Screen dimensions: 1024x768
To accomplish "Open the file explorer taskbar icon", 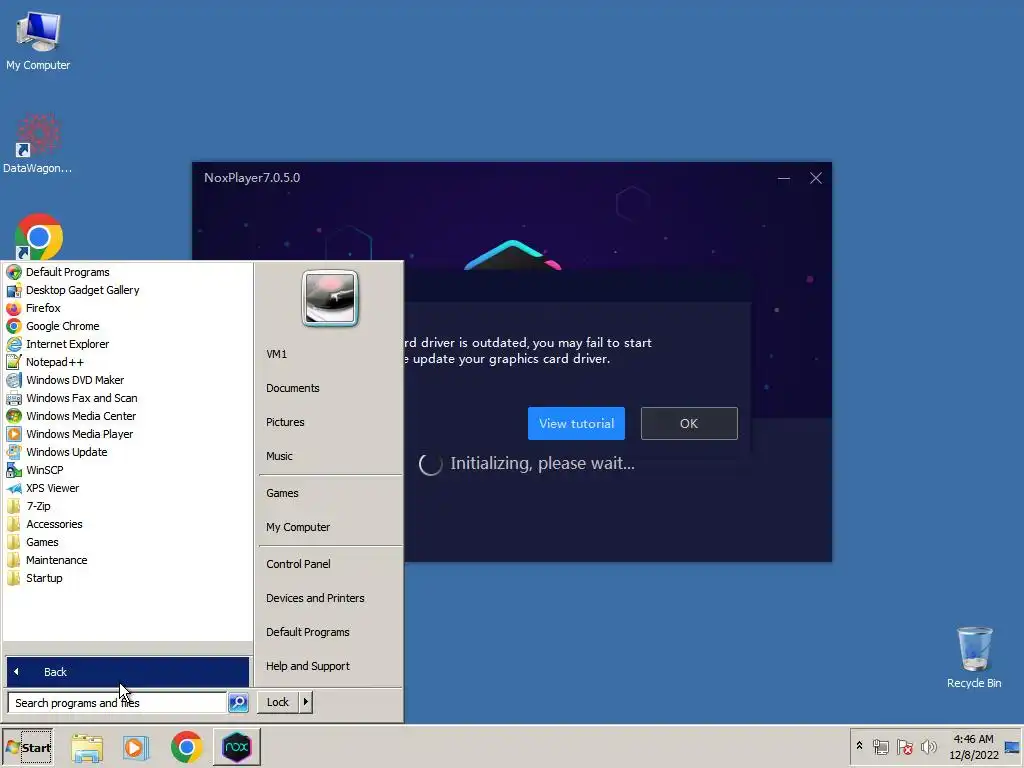I will (87, 748).
